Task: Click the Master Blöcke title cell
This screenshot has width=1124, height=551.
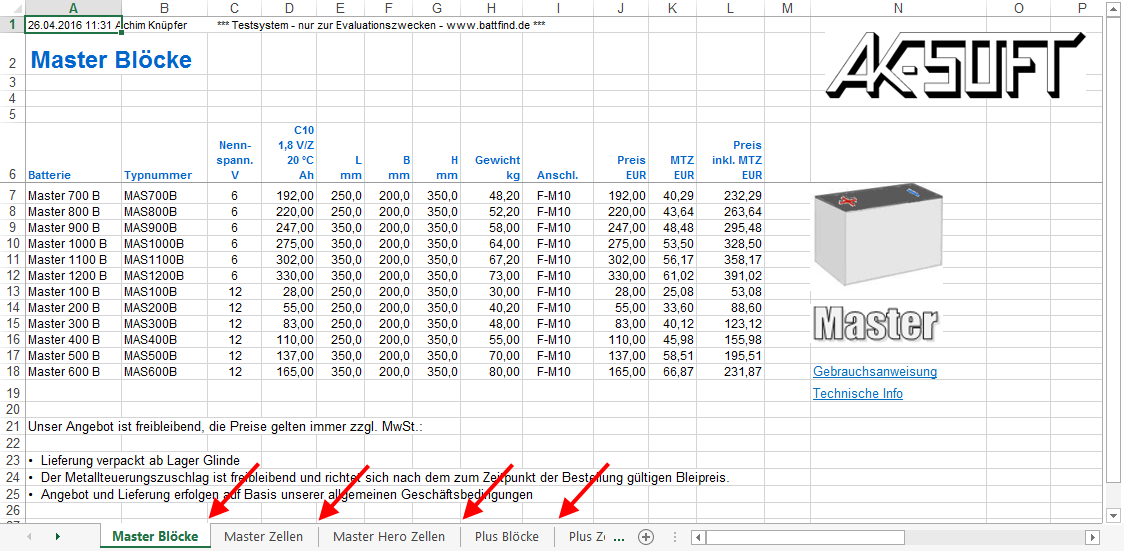Action: (111, 59)
